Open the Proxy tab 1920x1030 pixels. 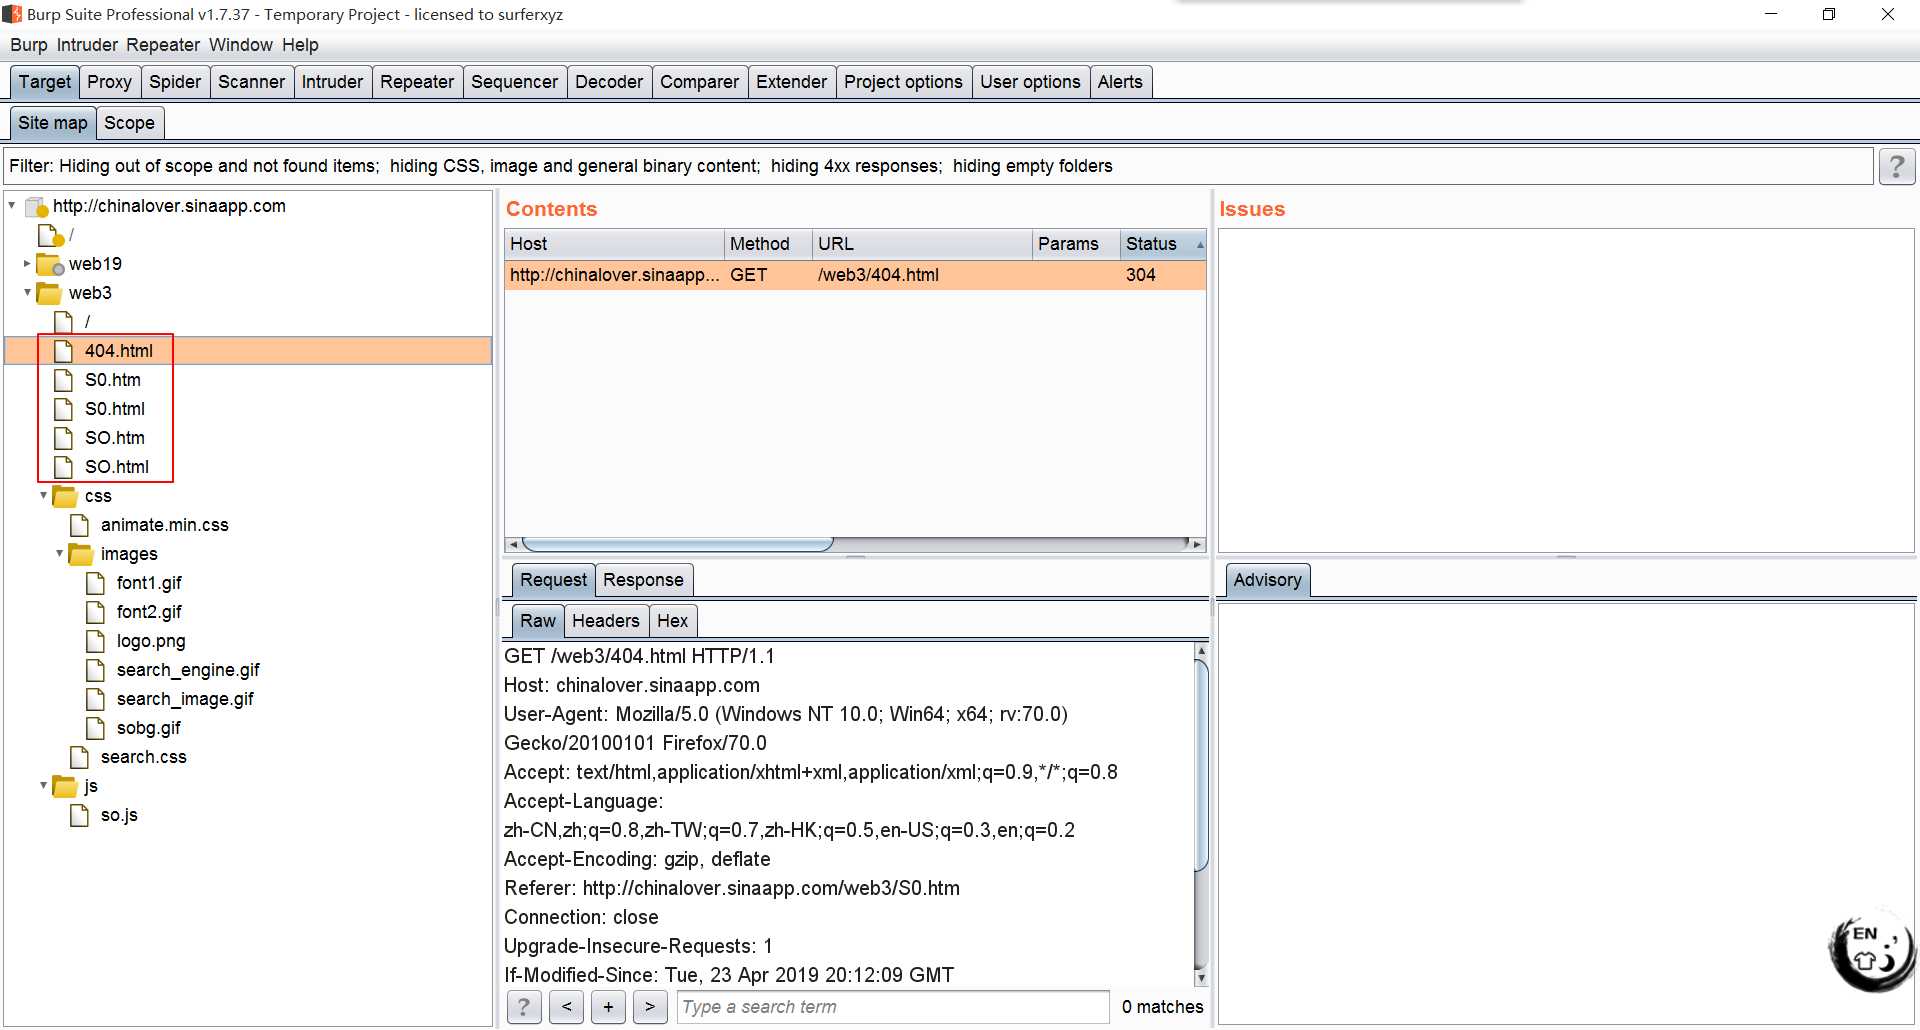tap(109, 82)
